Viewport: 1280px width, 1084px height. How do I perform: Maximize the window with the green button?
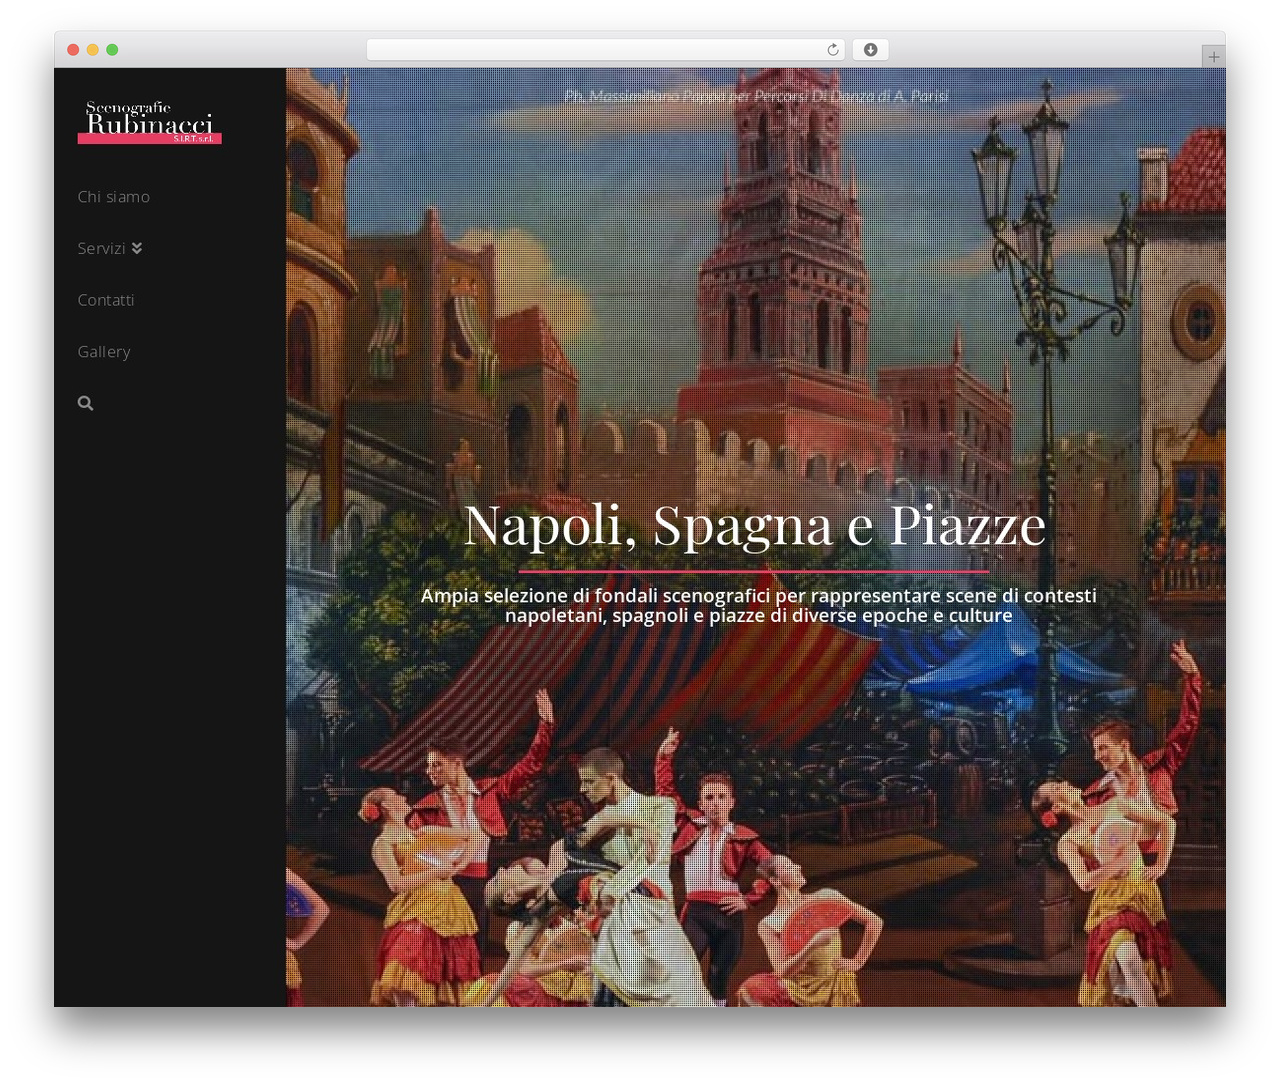[x=112, y=50]
